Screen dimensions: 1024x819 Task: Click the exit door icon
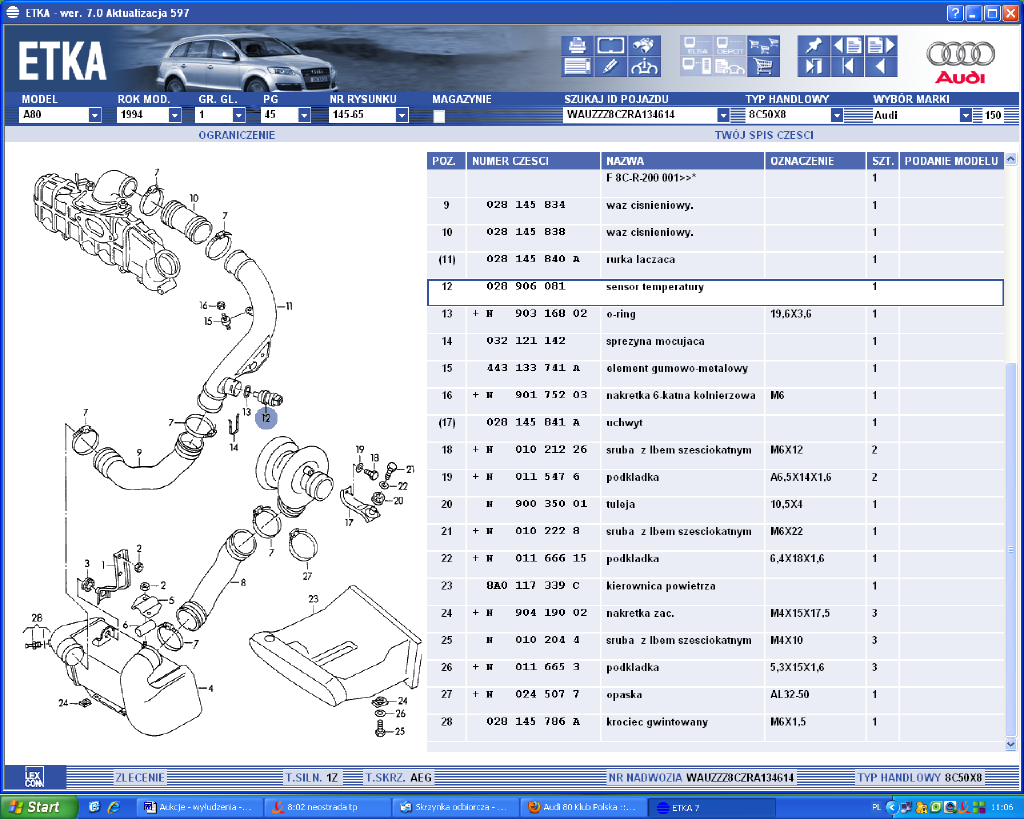pyautogui.click(x=814, y=66)
